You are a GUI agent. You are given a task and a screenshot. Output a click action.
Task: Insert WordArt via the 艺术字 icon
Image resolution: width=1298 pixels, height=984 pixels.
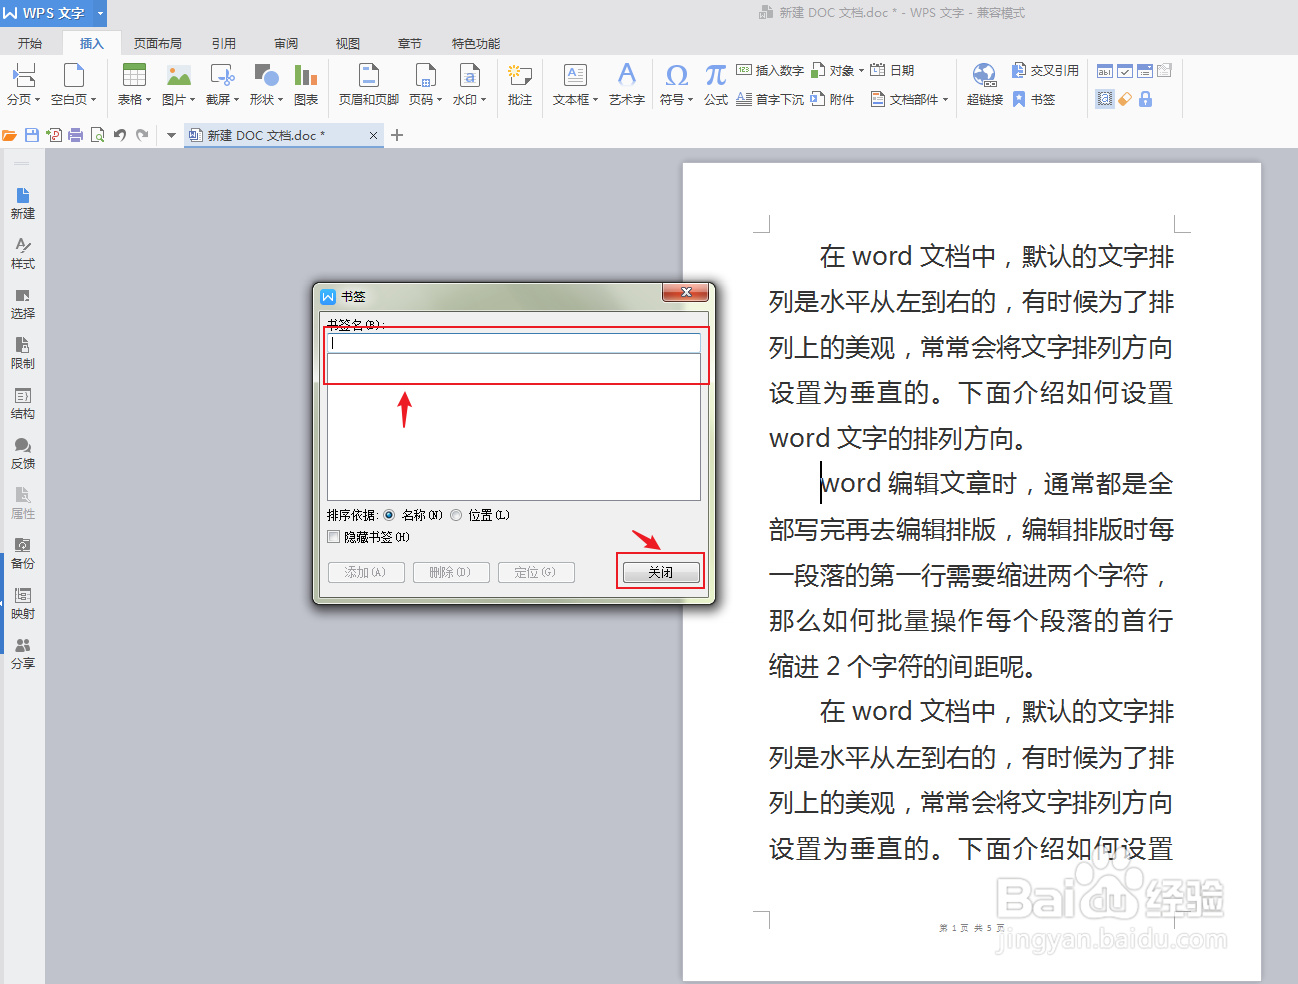(x=625, y=82)
